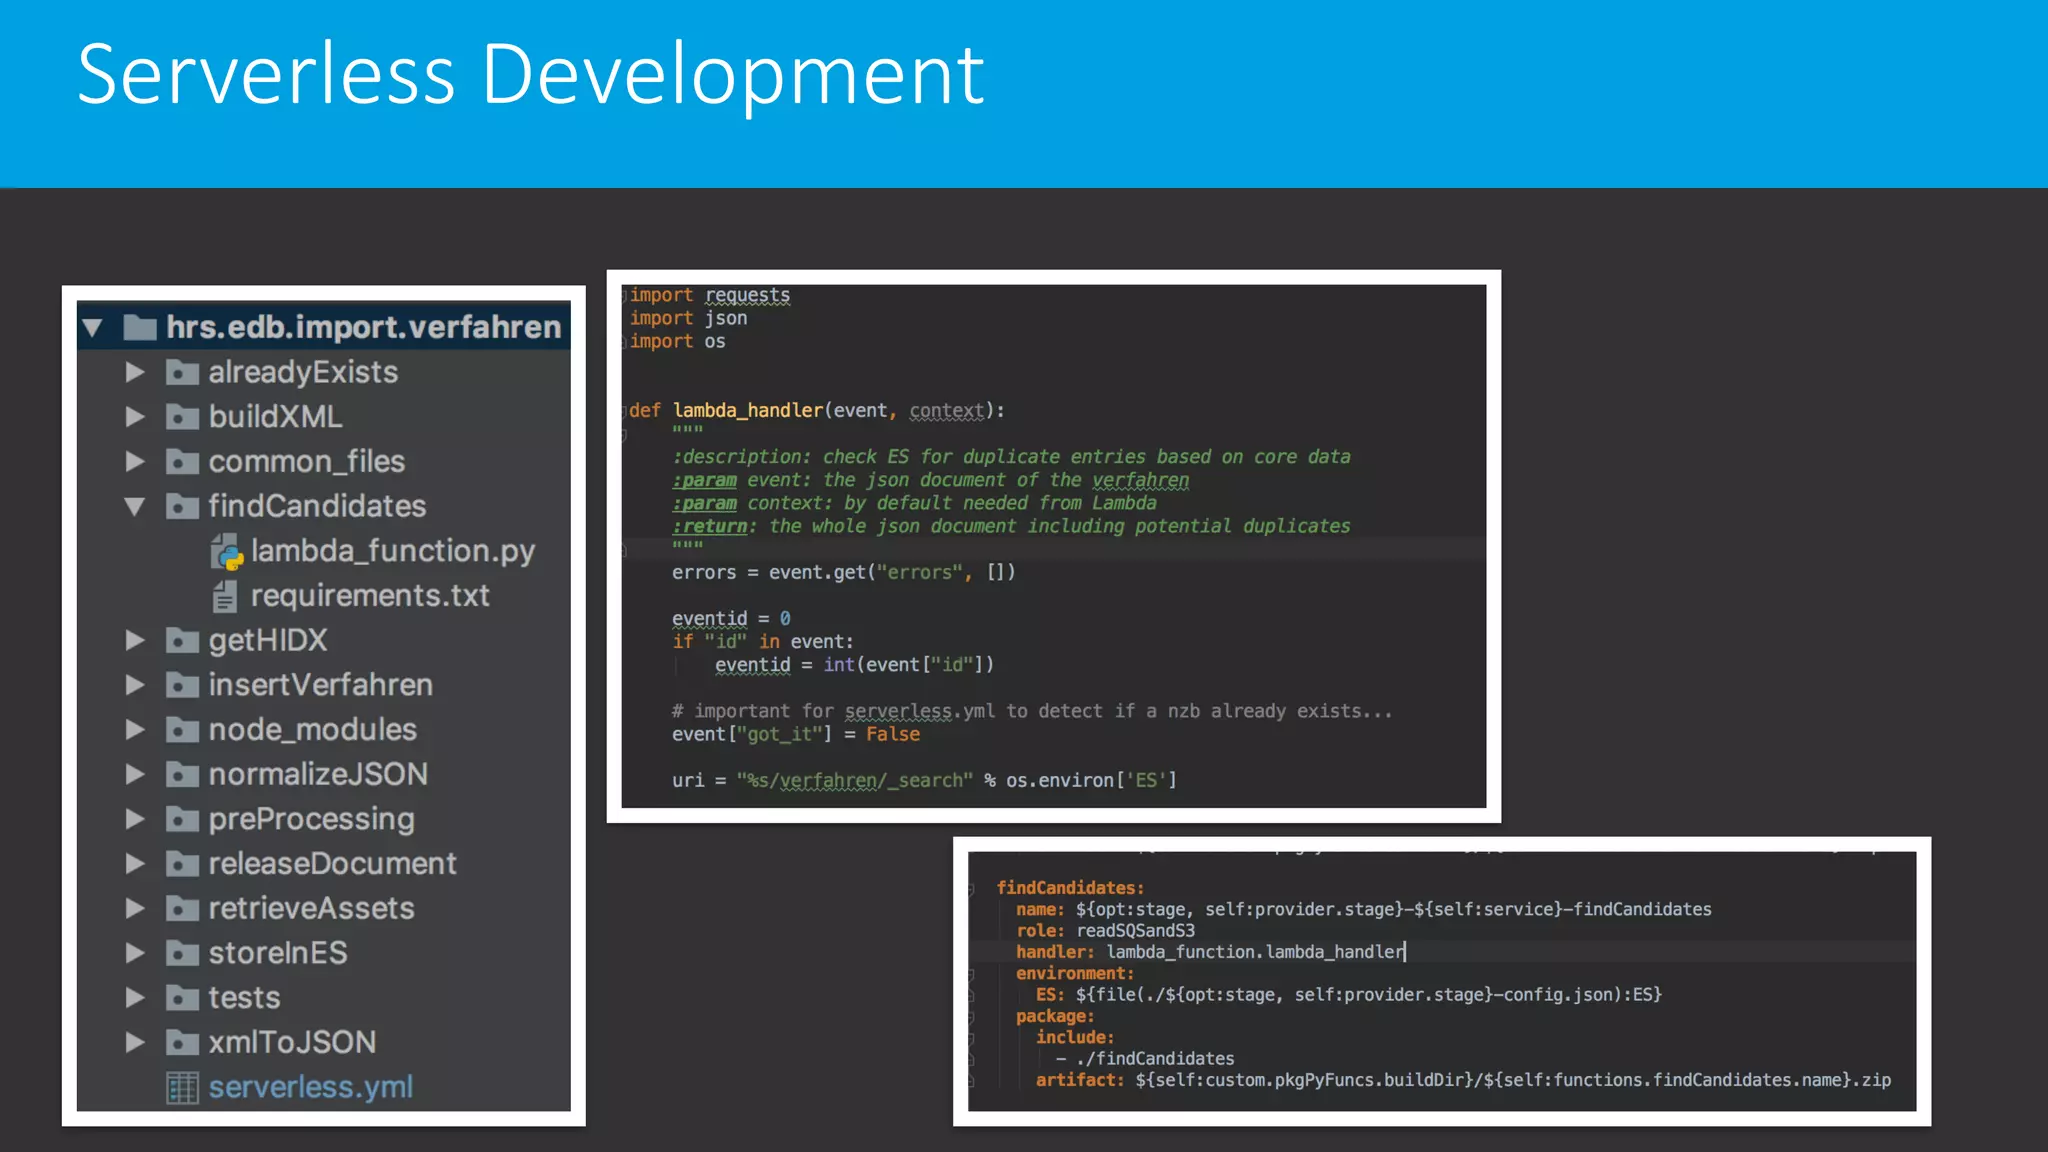Select the retrieveAssets folder name

[x=312, y=908]
